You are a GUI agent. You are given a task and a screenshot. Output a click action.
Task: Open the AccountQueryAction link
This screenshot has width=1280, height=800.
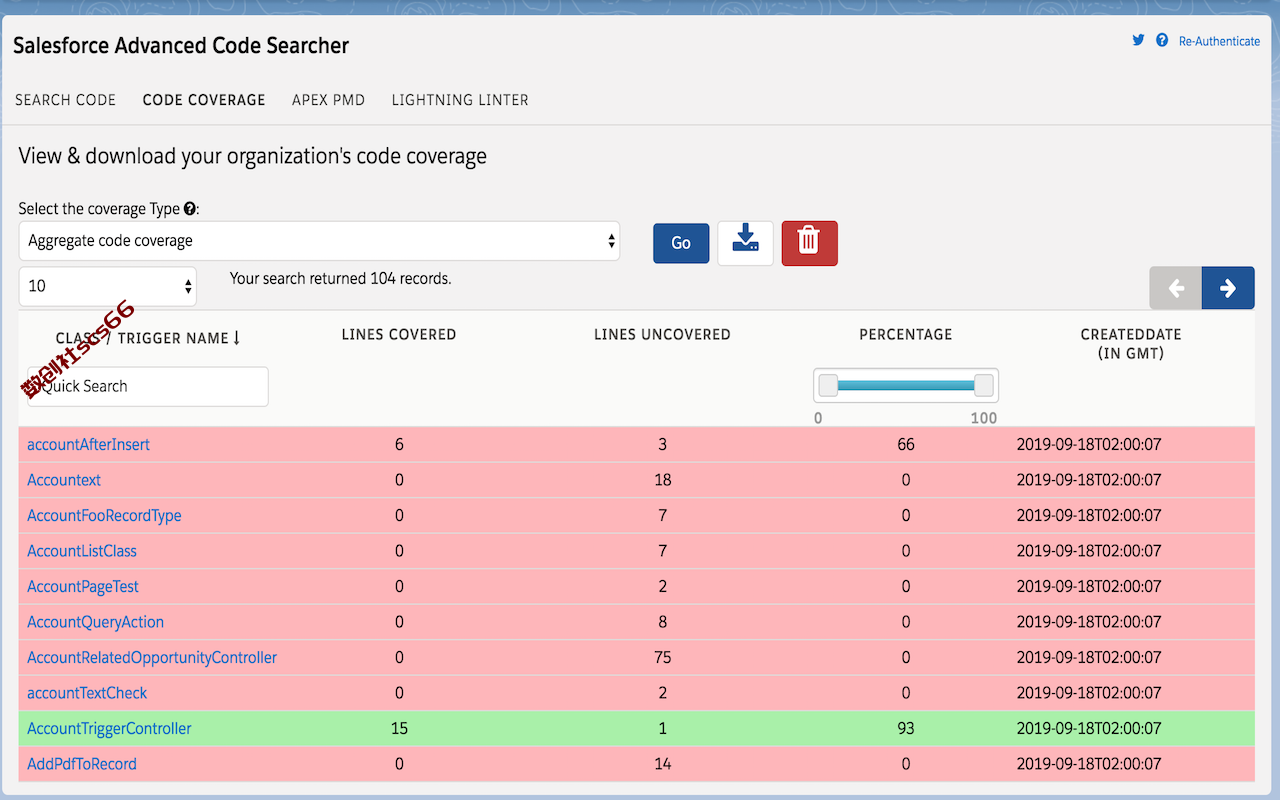pyautogui.click(x=95, y=622)
